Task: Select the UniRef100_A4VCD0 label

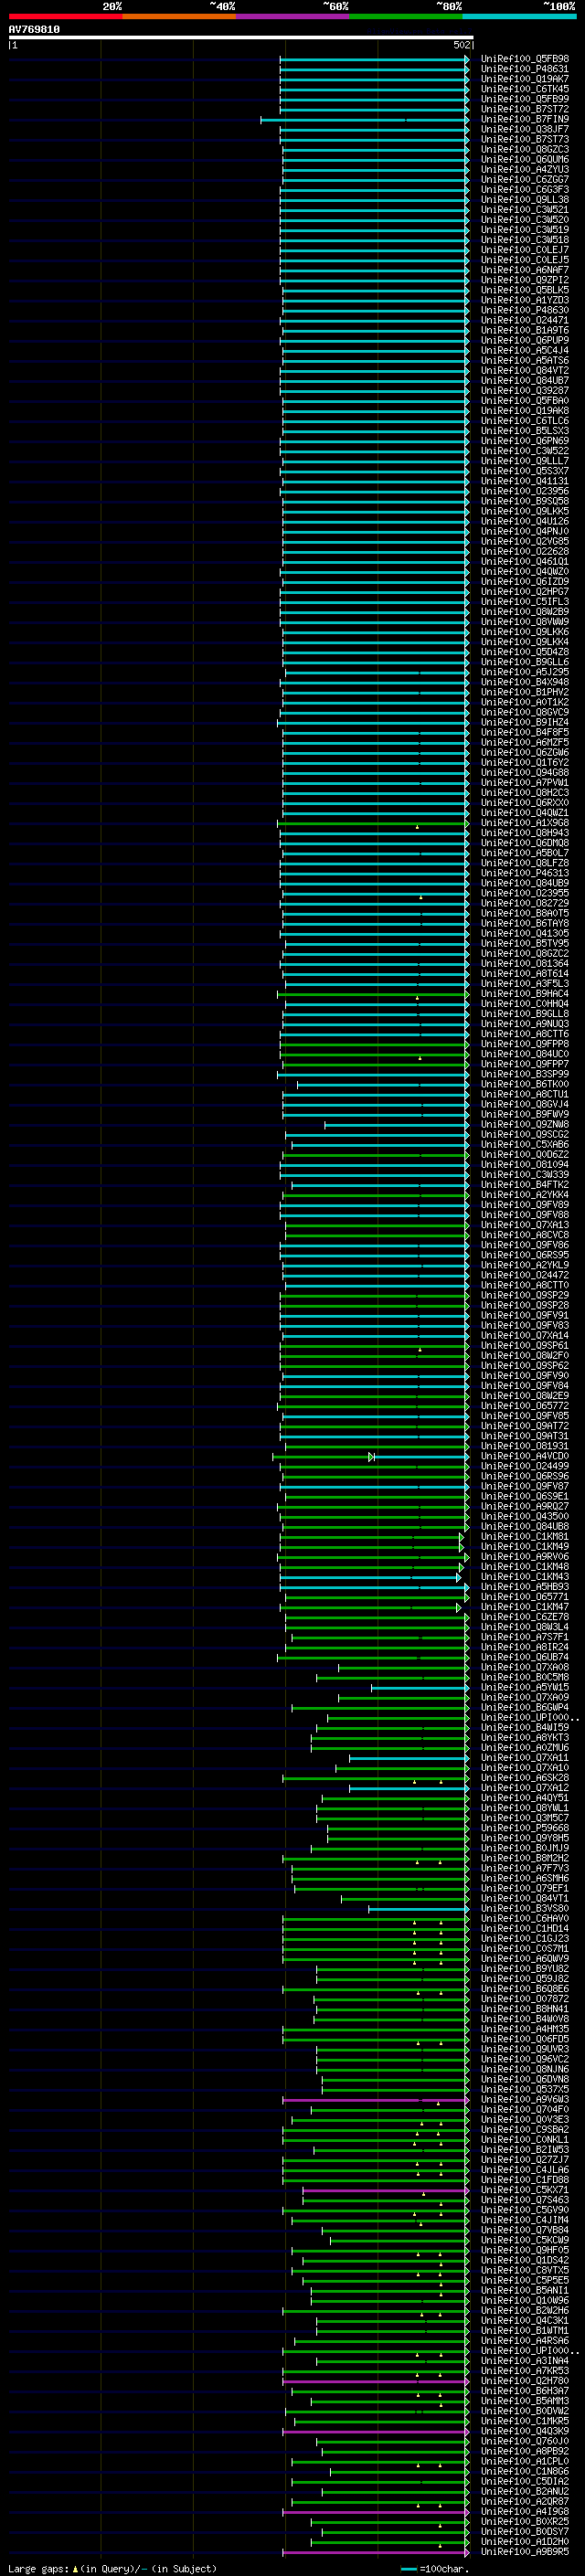Action: (524, 1456)
